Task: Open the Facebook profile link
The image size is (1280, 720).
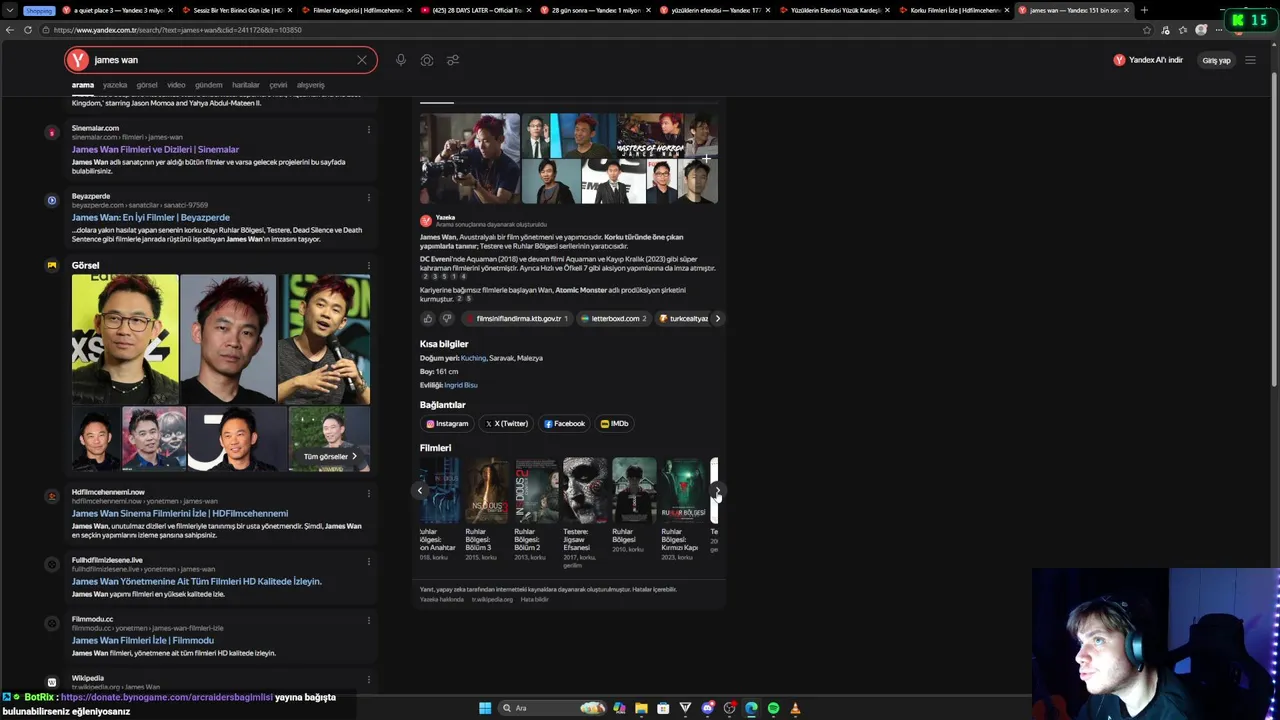Action: [x=564, y=424]
